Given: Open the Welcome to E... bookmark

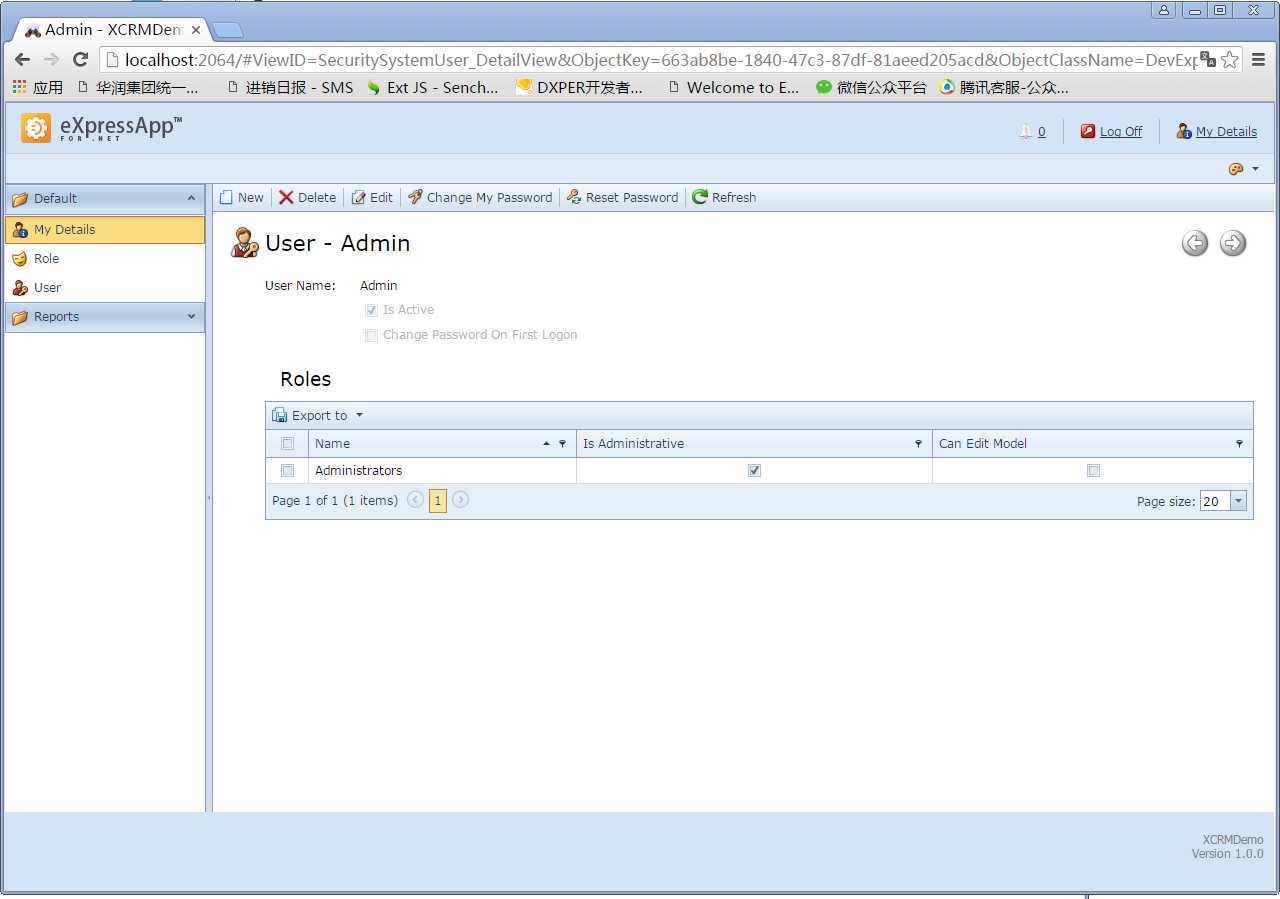Looking at the screenshot, I should 733,87.
